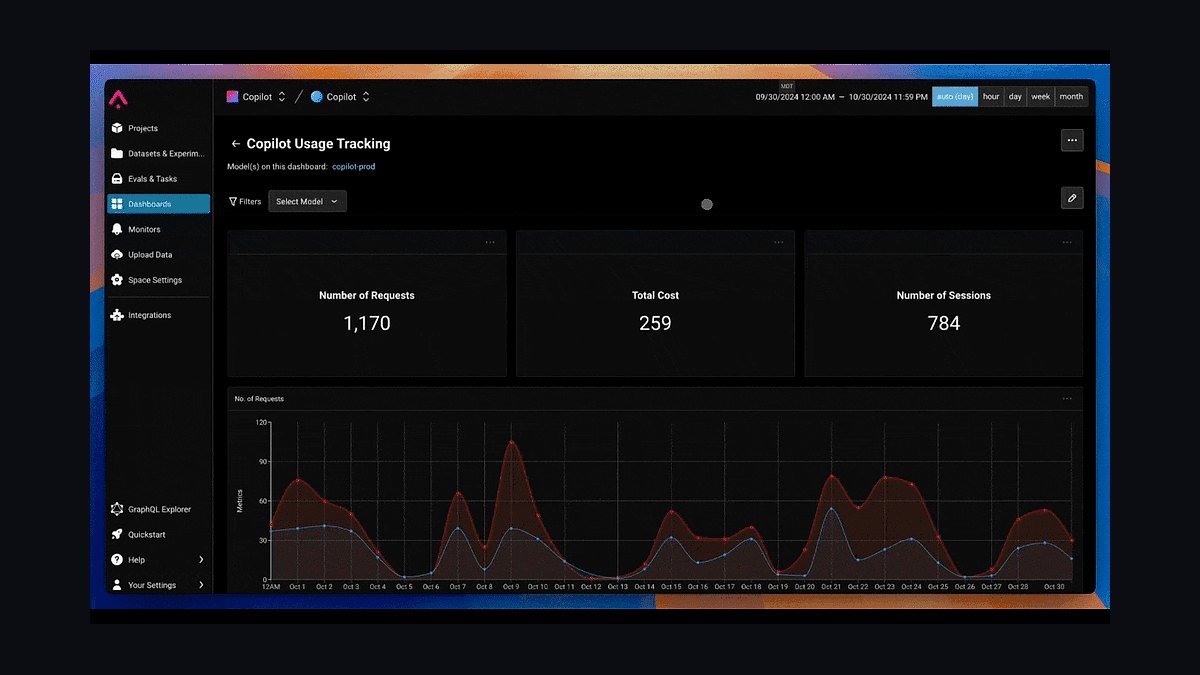
Task: Click the MDT timezone badge
Action: 787,87
